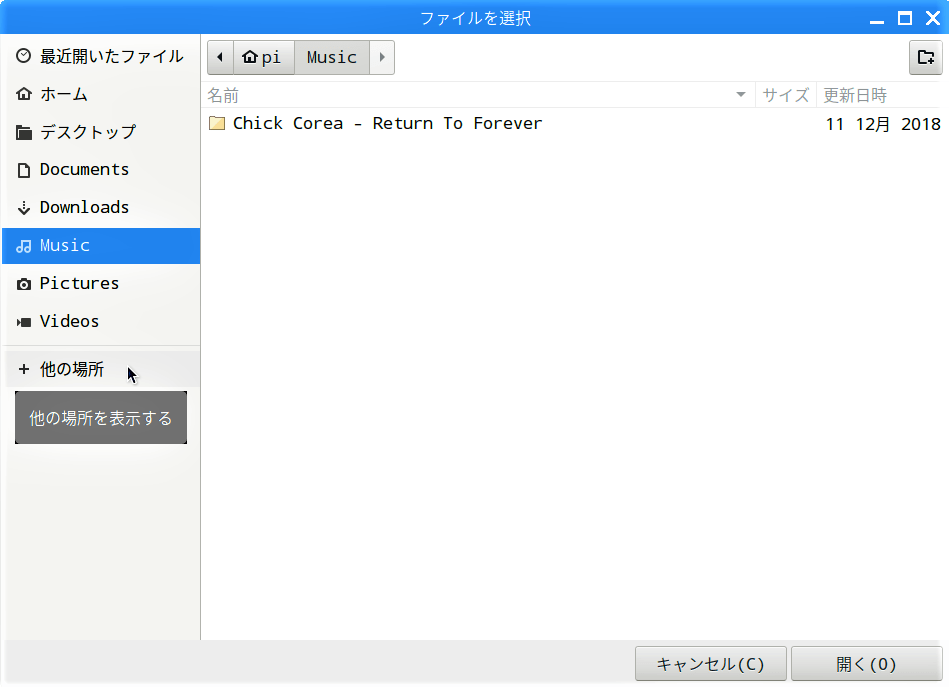Image resolution: width=949 pixels, height=687 pixels.
Task: Click the Videos camcorder icon
Action: pos(24,322)
